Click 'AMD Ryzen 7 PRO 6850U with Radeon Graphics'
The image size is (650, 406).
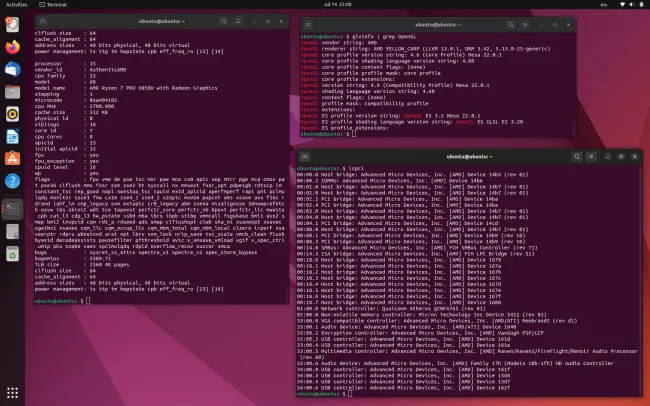pyautogui.click(x=153, y=88)
